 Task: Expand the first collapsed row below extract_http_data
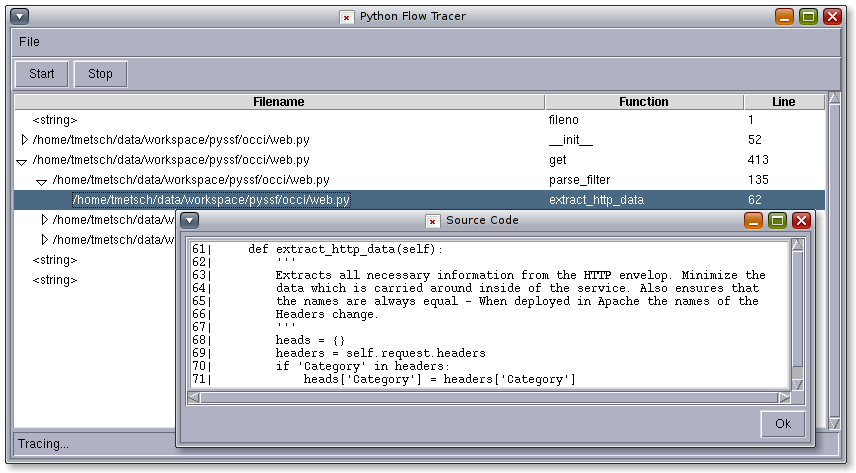coord(45,220)
